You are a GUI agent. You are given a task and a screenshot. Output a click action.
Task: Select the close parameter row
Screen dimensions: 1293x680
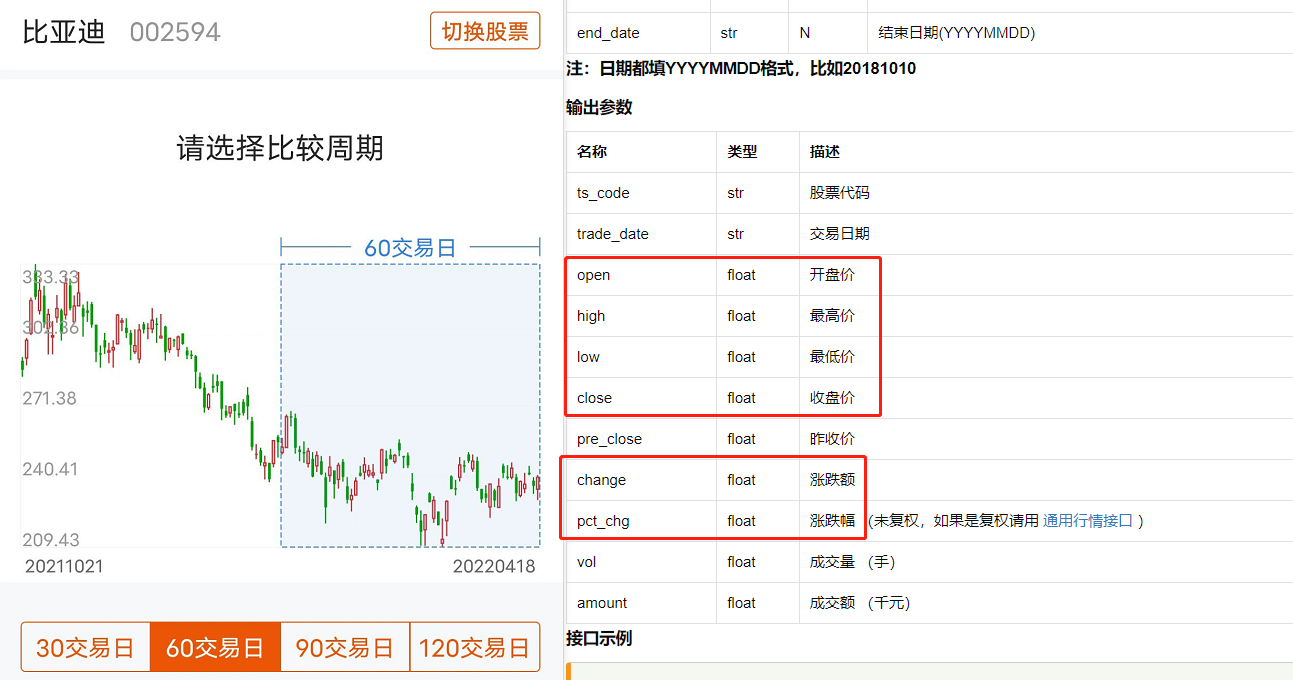640,397
